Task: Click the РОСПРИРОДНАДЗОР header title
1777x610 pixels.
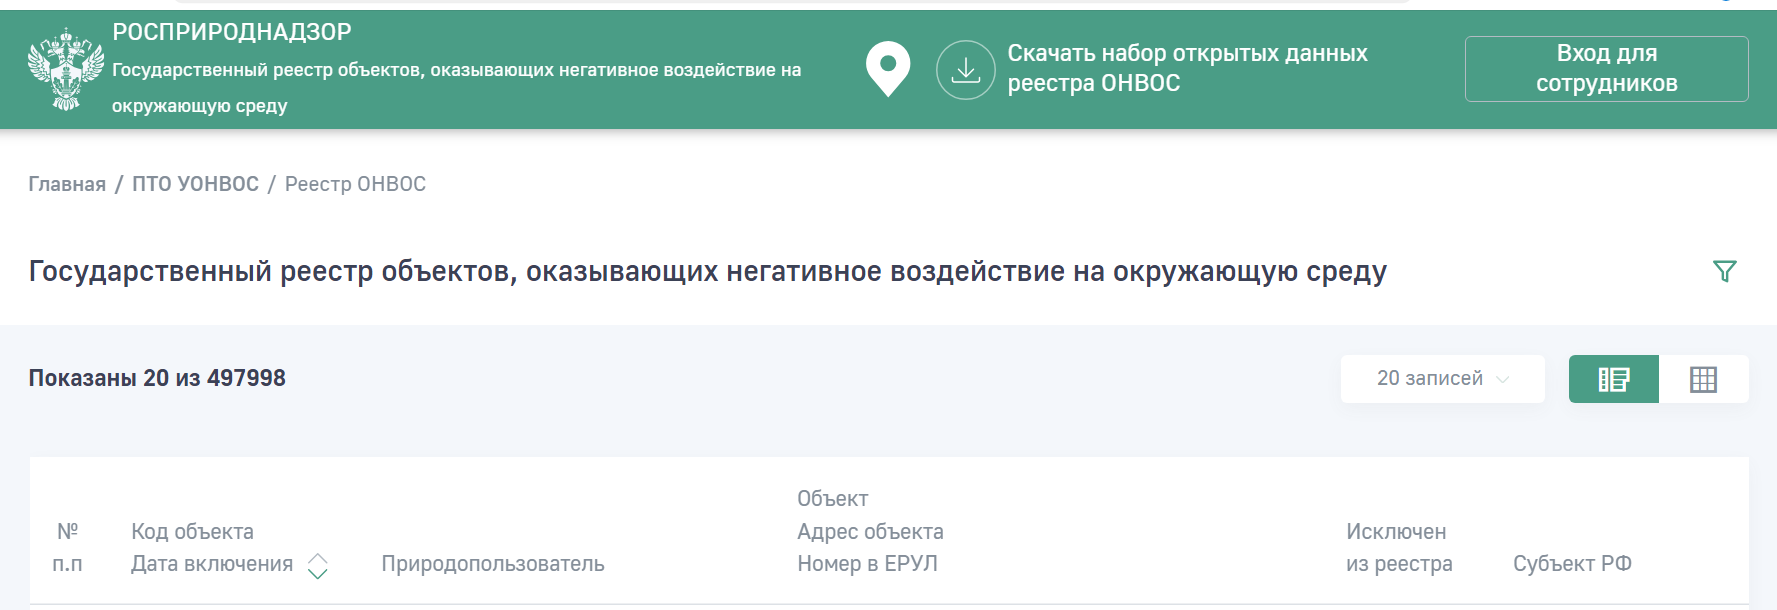Action: tap(232, 32)
